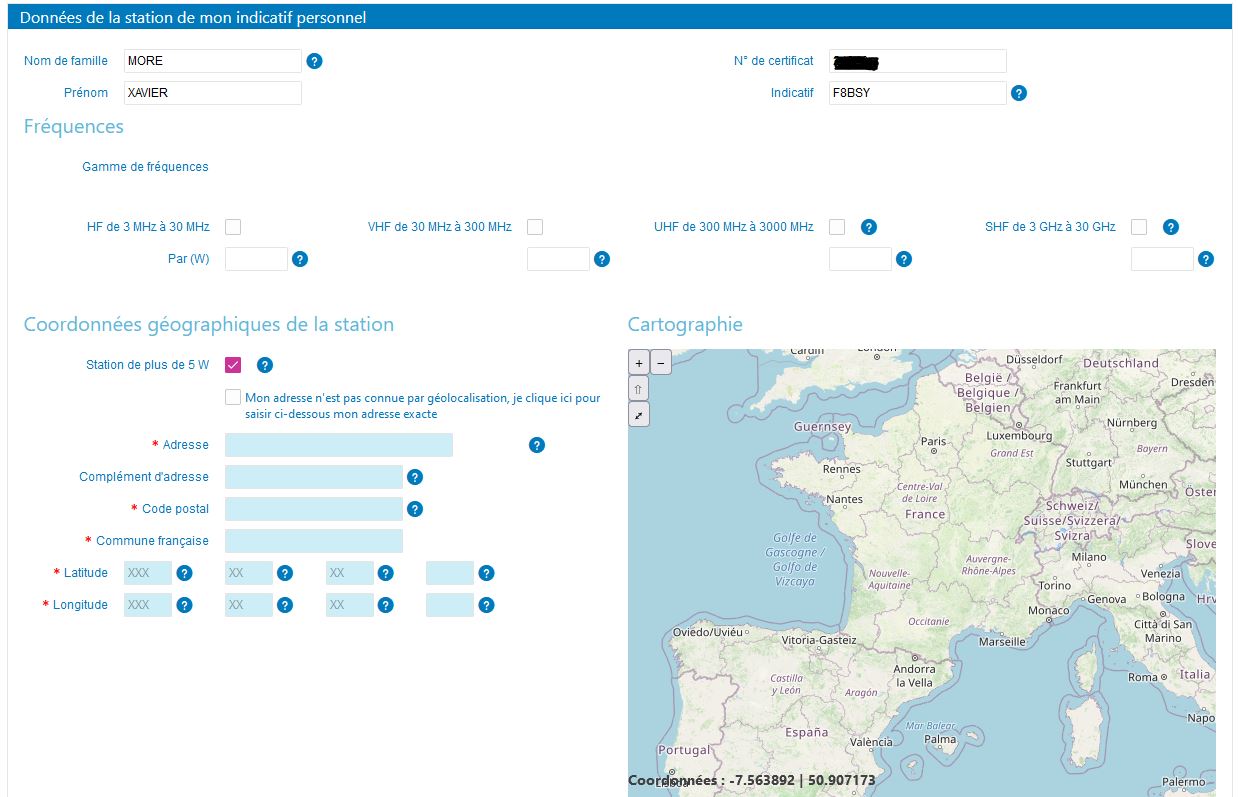Screen dimensions: 1238x797
Task: Uncheck Station de plus de 5 W
Action: coord(233,365)
